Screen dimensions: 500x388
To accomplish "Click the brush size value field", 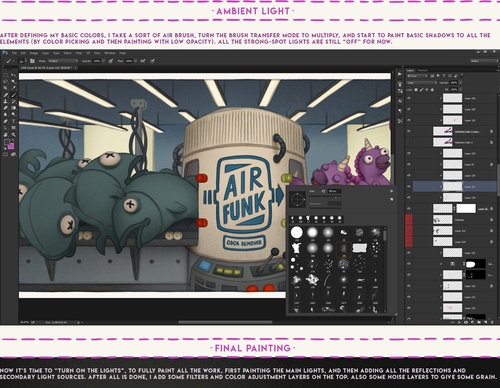I will pos(335,191).
